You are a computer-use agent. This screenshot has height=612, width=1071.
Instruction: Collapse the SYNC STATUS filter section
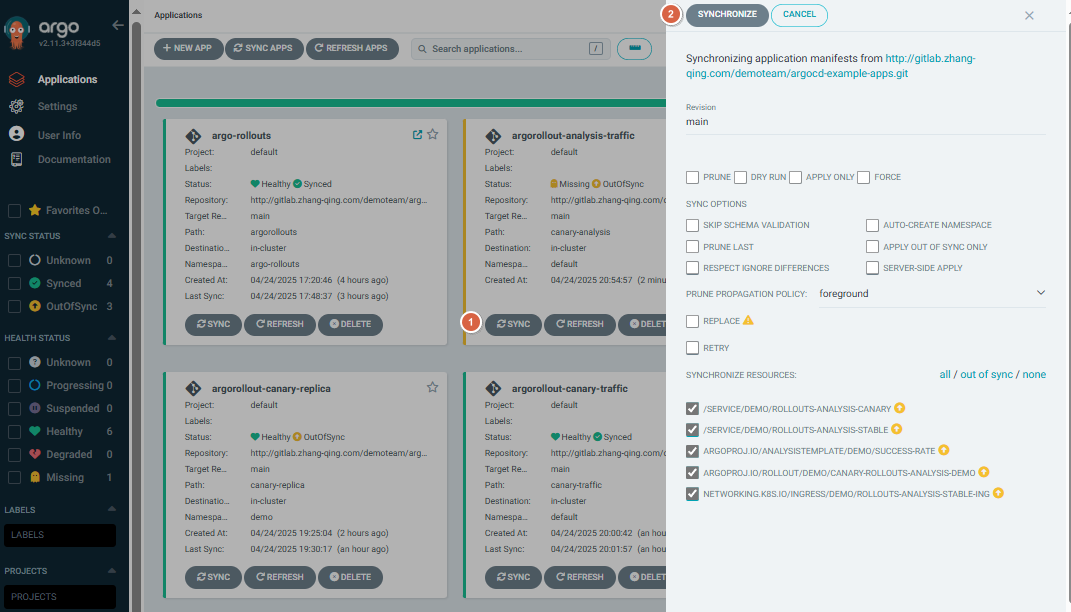(112, 236)
